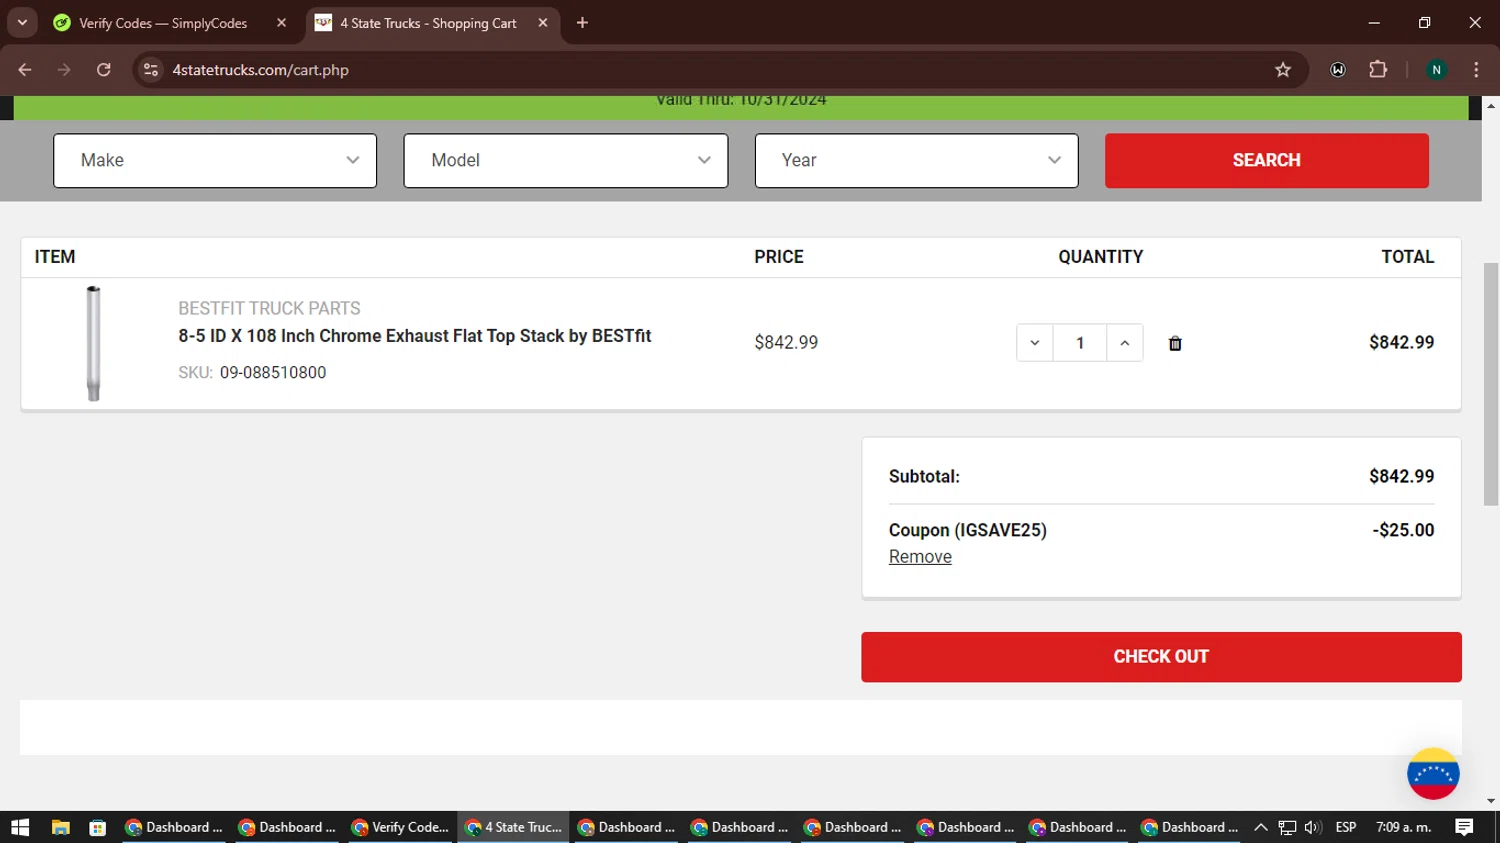Click the coupon discount -$25.00
Image resolution: width=1500 pixels, height=843 pixels.
[1403, 531]
